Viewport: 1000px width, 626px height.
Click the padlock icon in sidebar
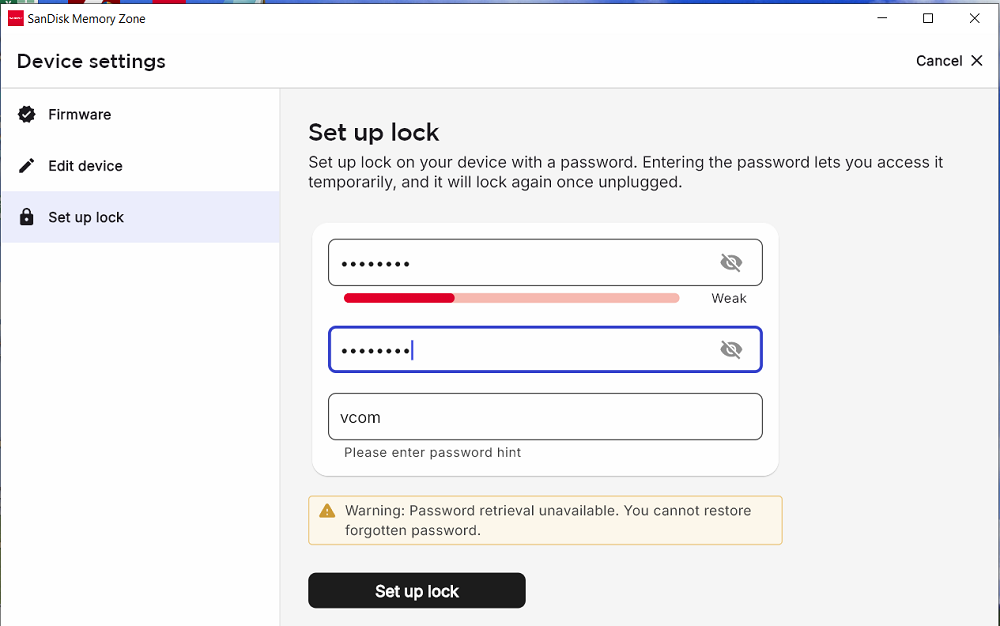[x=26, y=217]
